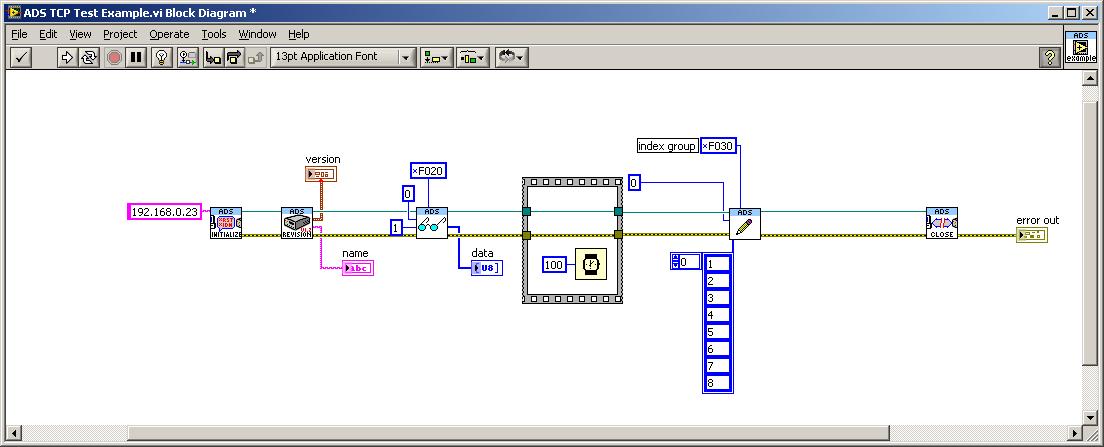Click the array constant element 8

[717, 384]
